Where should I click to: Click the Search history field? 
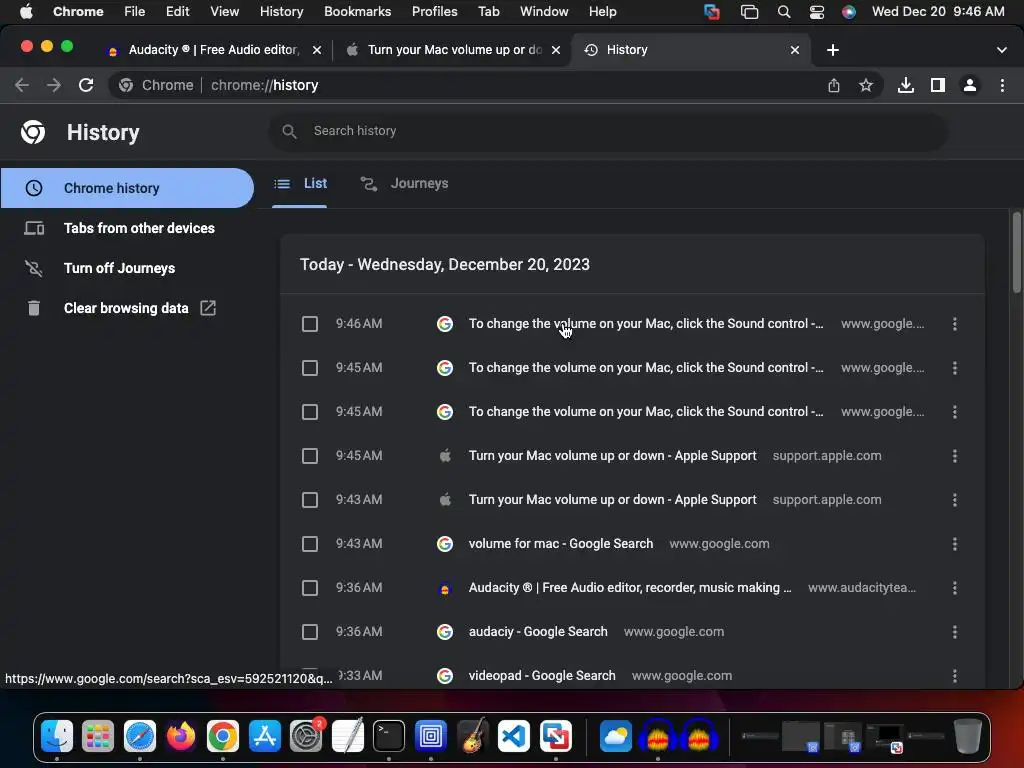pos(608,131)
